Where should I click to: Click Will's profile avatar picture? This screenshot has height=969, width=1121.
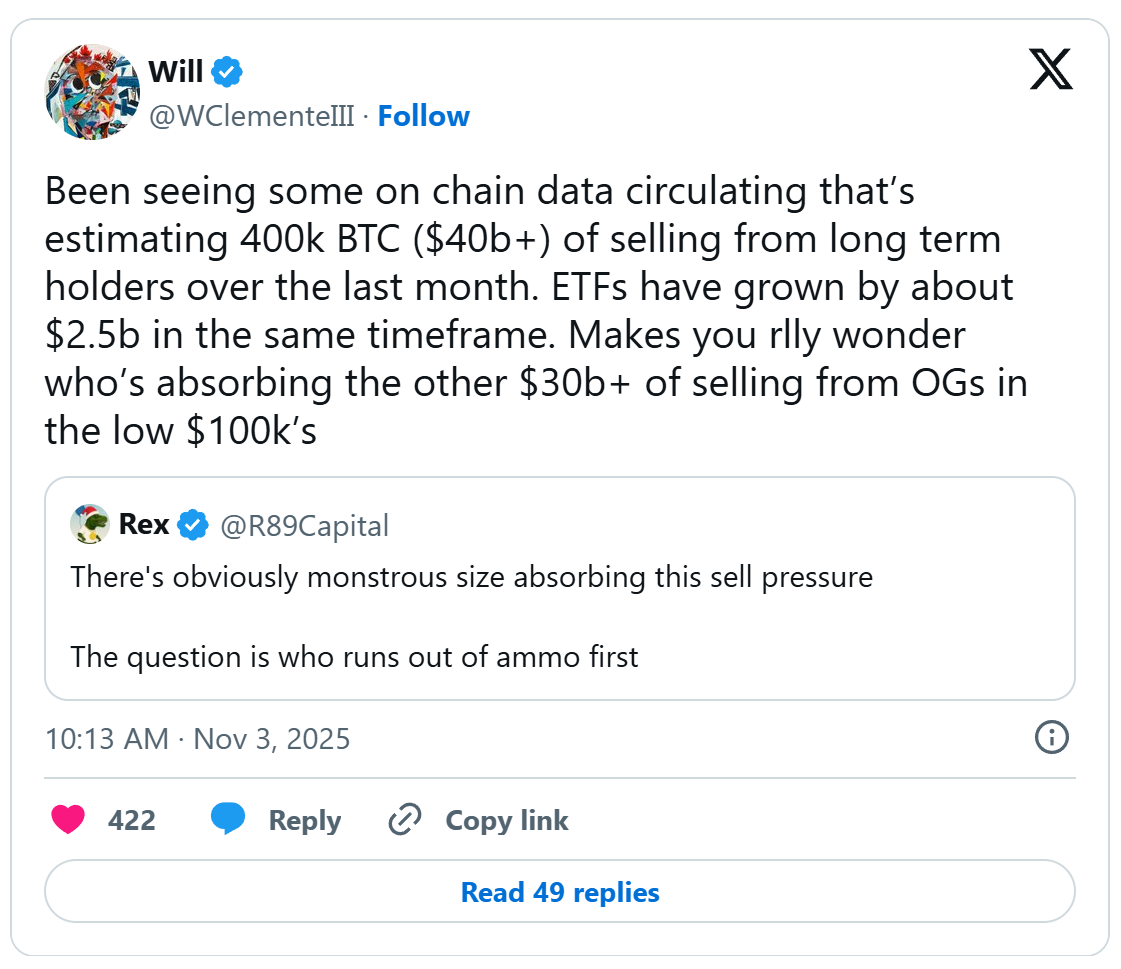point(92,91)
